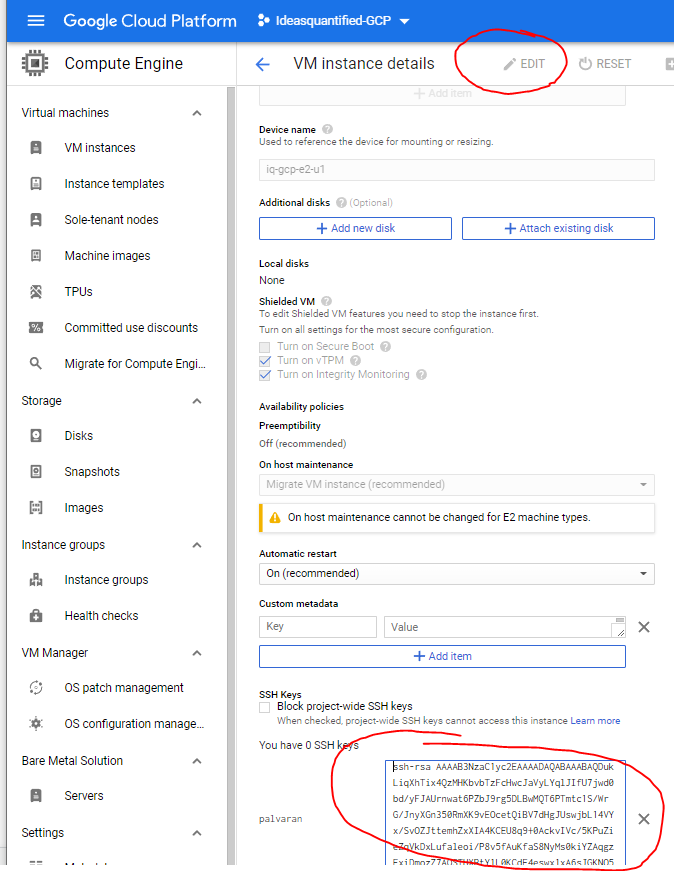This screenshot has width=674, height=871.
Task: Open help for Integrity Monitoring
Action: pyautogui.click(x=421, y=374)
